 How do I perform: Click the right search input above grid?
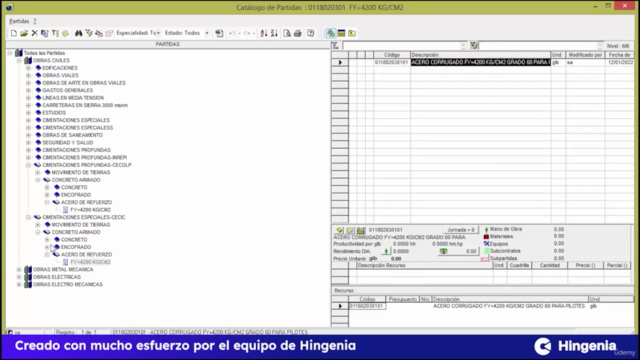540,46
